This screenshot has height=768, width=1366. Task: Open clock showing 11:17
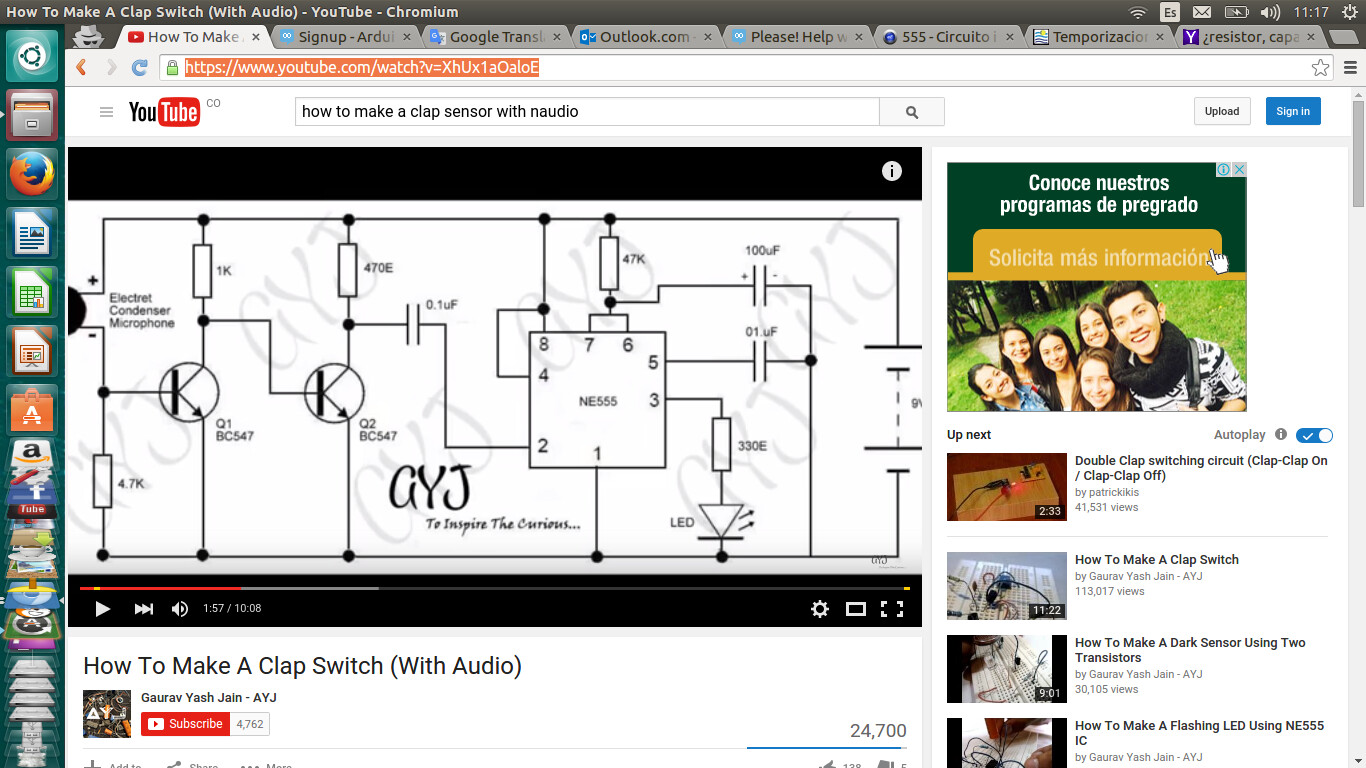coord(1310,12)
